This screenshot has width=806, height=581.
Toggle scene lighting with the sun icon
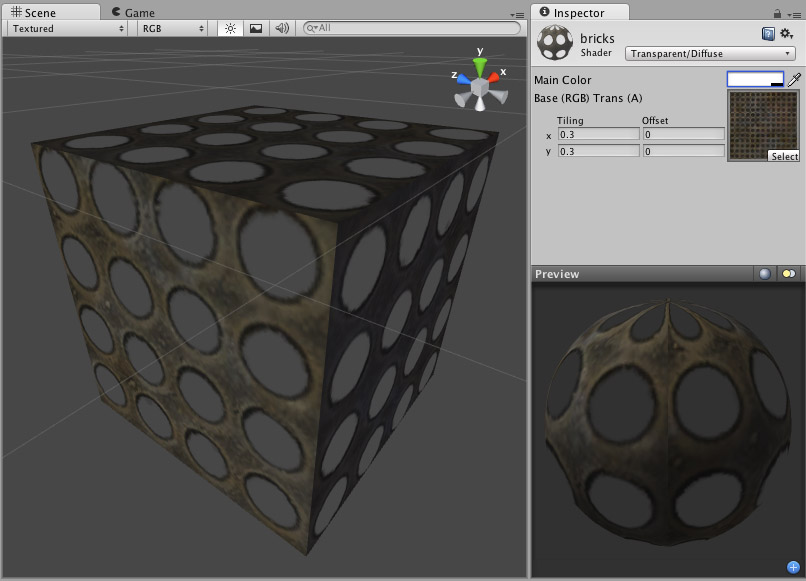click(229, 28)
